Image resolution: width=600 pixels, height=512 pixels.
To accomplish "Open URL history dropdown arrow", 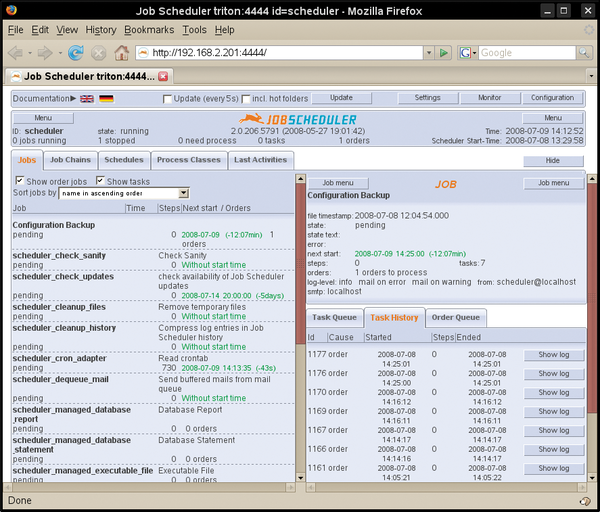I will (429, 52).
